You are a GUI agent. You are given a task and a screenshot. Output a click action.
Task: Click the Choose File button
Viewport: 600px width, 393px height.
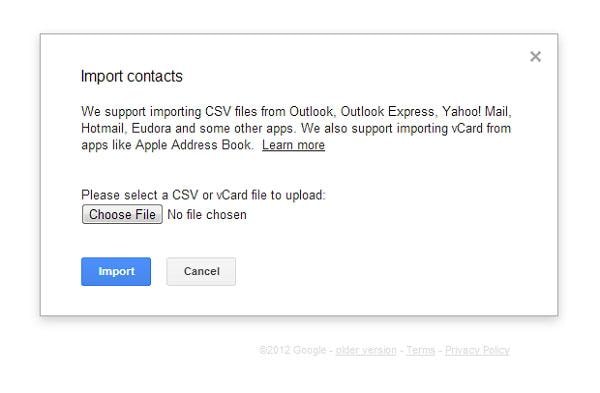pyautogui.click(x=122, y=214)
